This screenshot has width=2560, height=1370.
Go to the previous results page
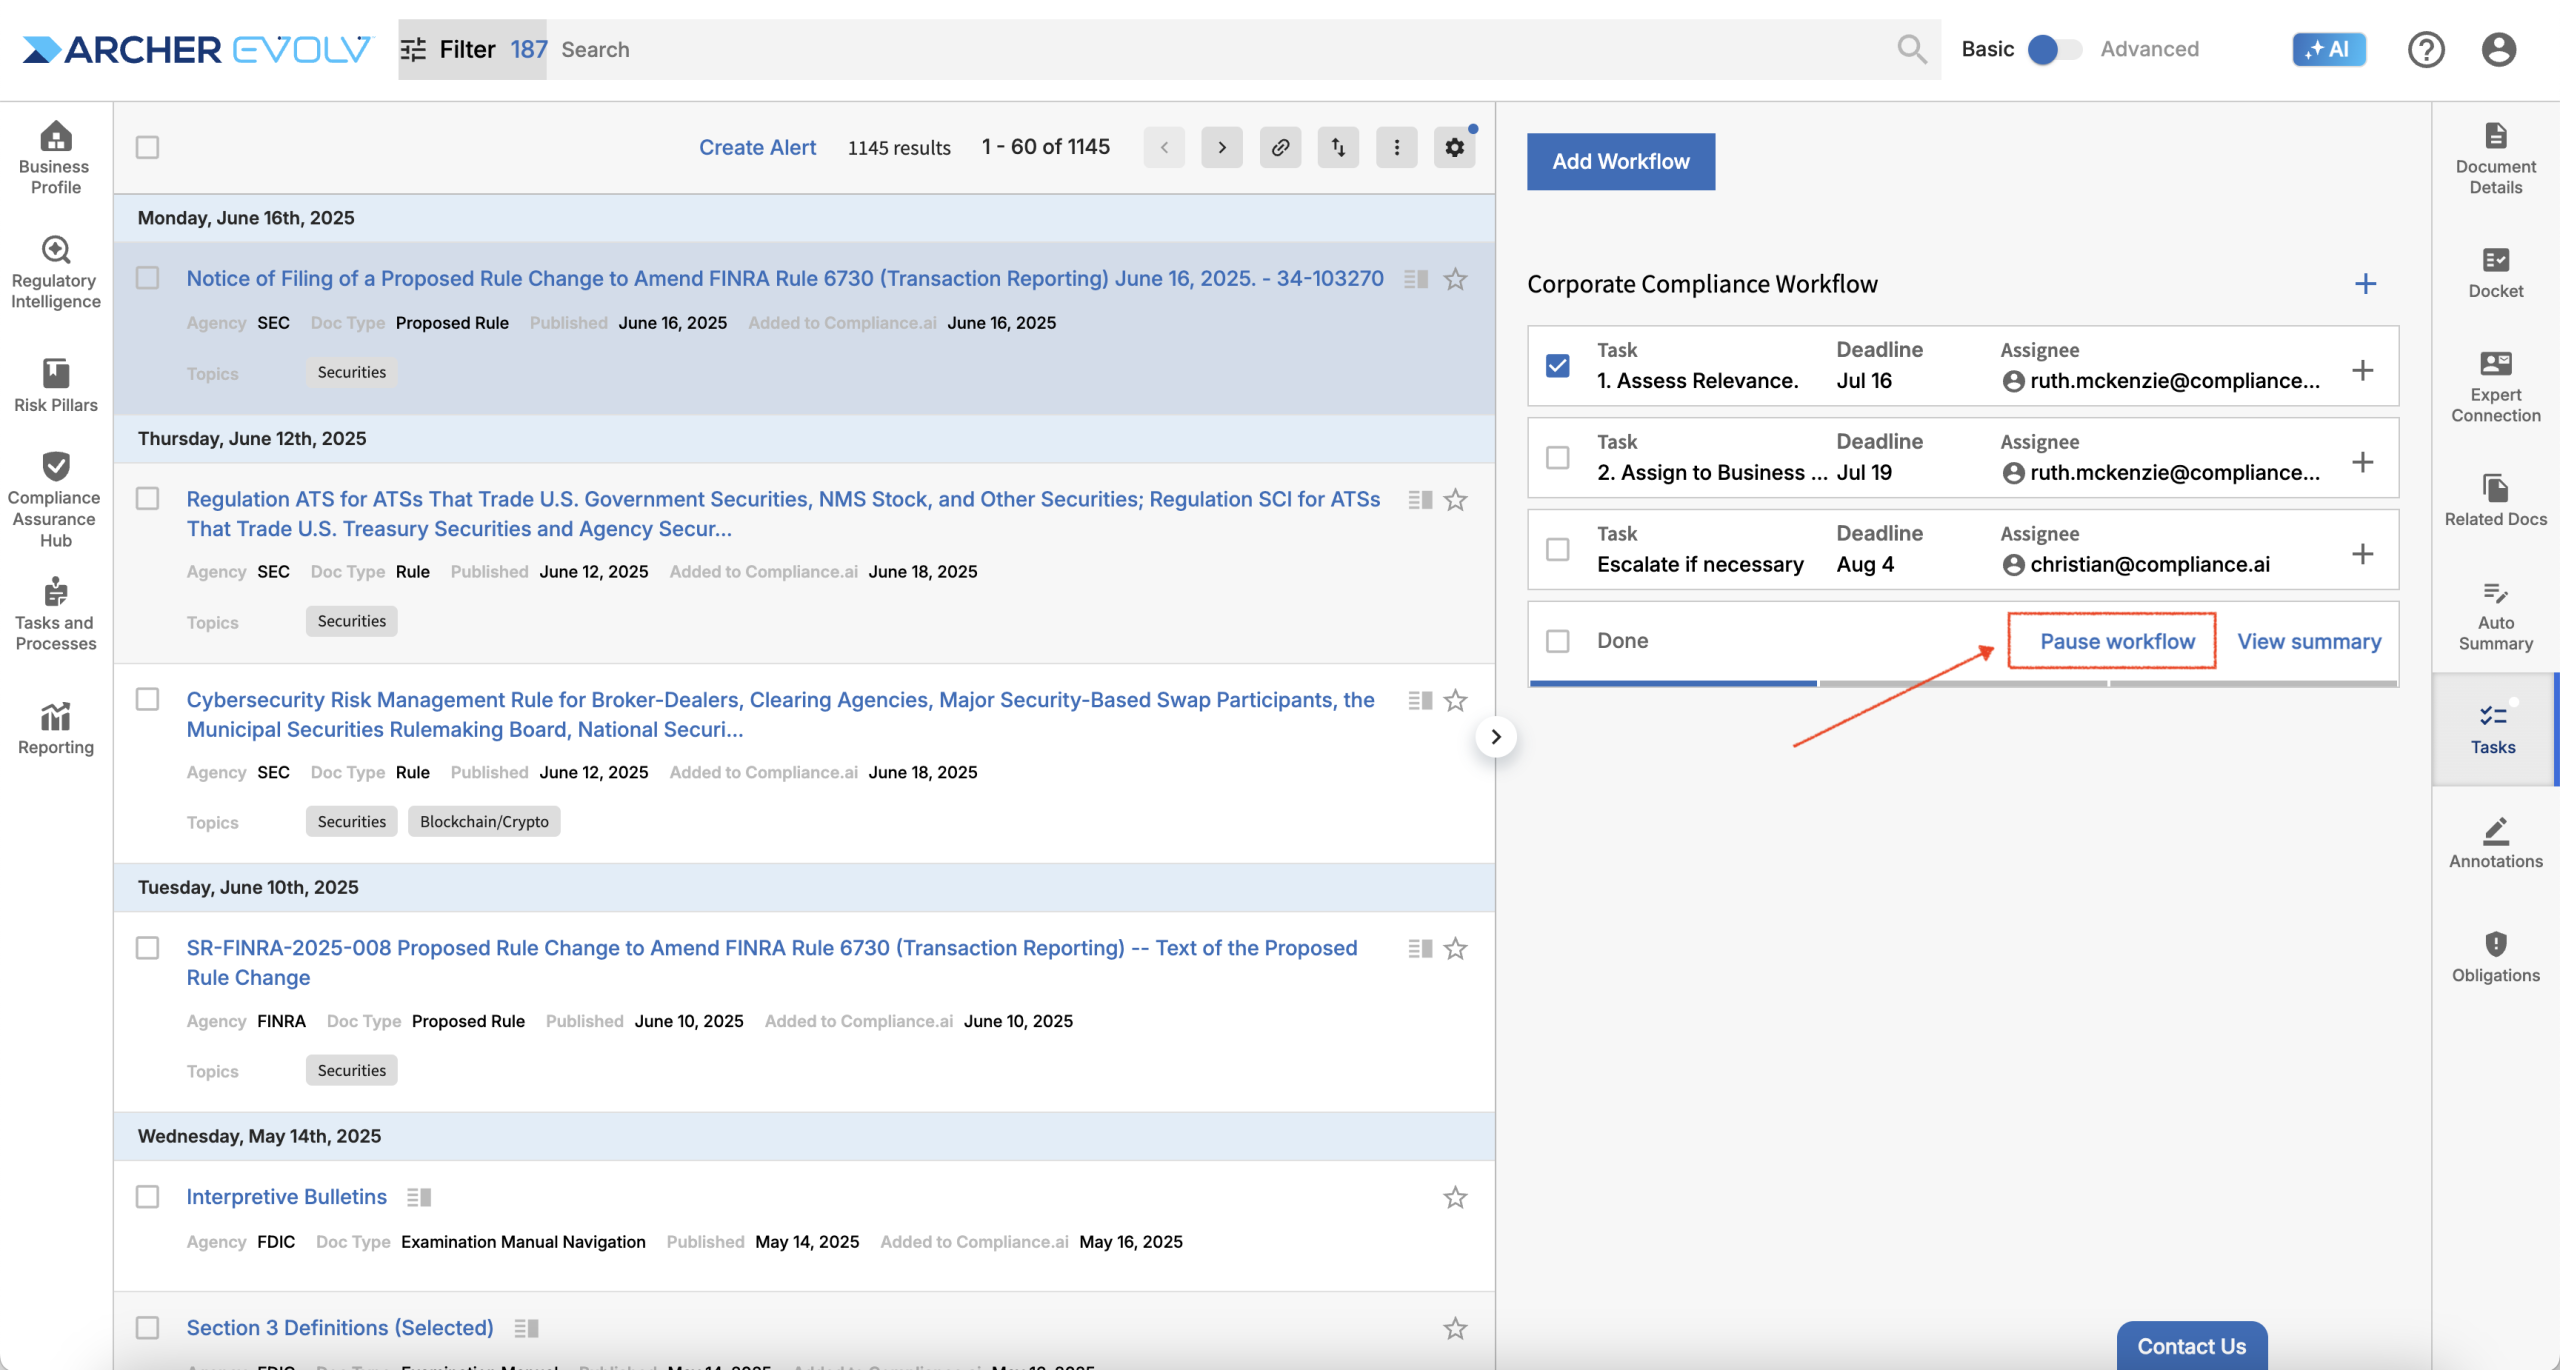[x=1164, y=147]
